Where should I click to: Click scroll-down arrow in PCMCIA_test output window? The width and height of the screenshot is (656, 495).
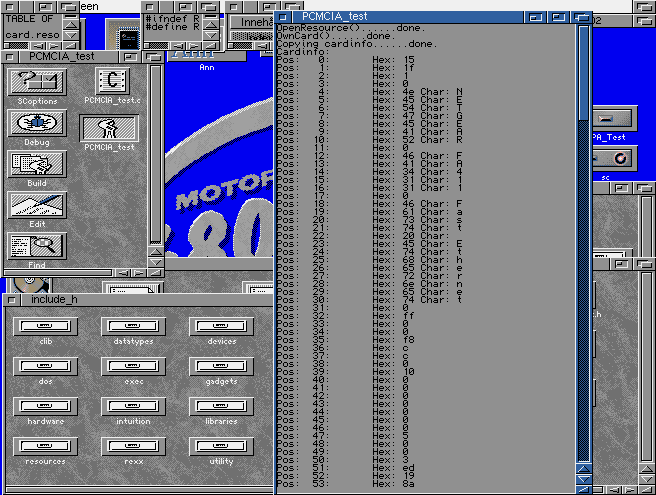pyautogui.click(x=584, y=479)
